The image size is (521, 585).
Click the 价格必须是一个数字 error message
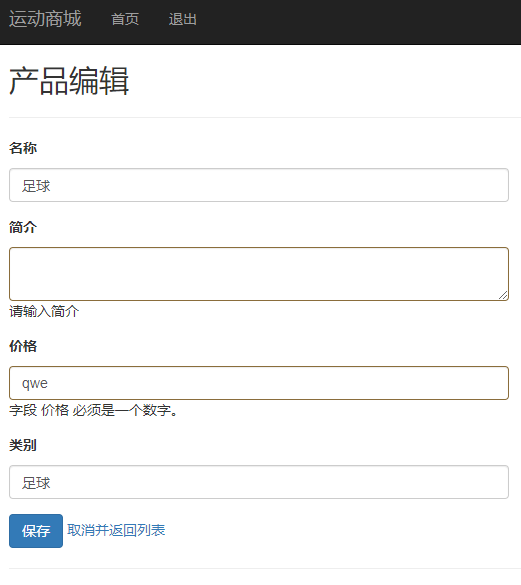93,410
